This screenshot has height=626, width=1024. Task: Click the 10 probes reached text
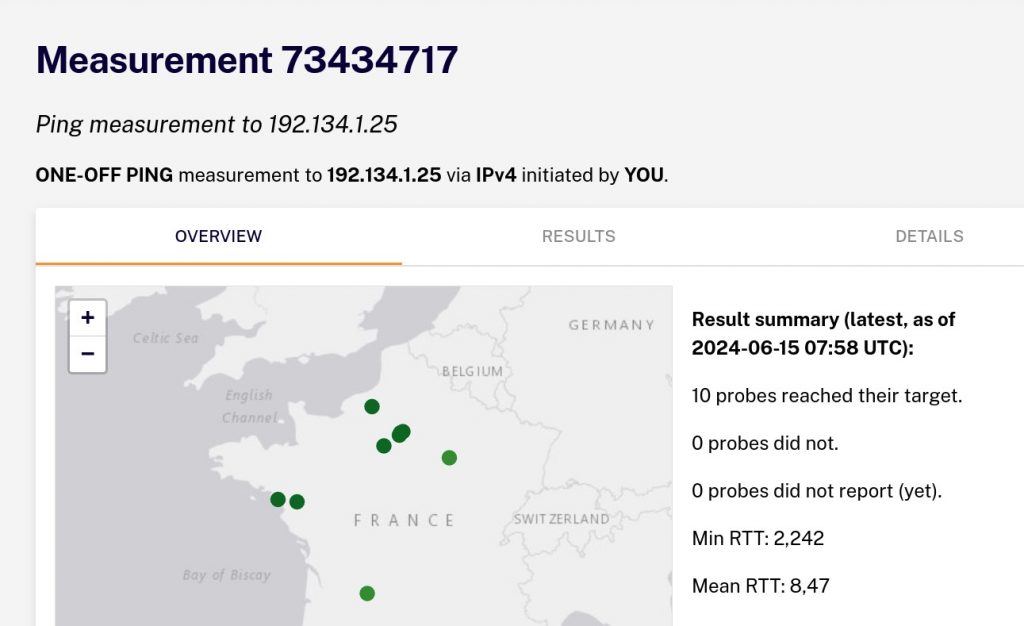click(825, 395)
